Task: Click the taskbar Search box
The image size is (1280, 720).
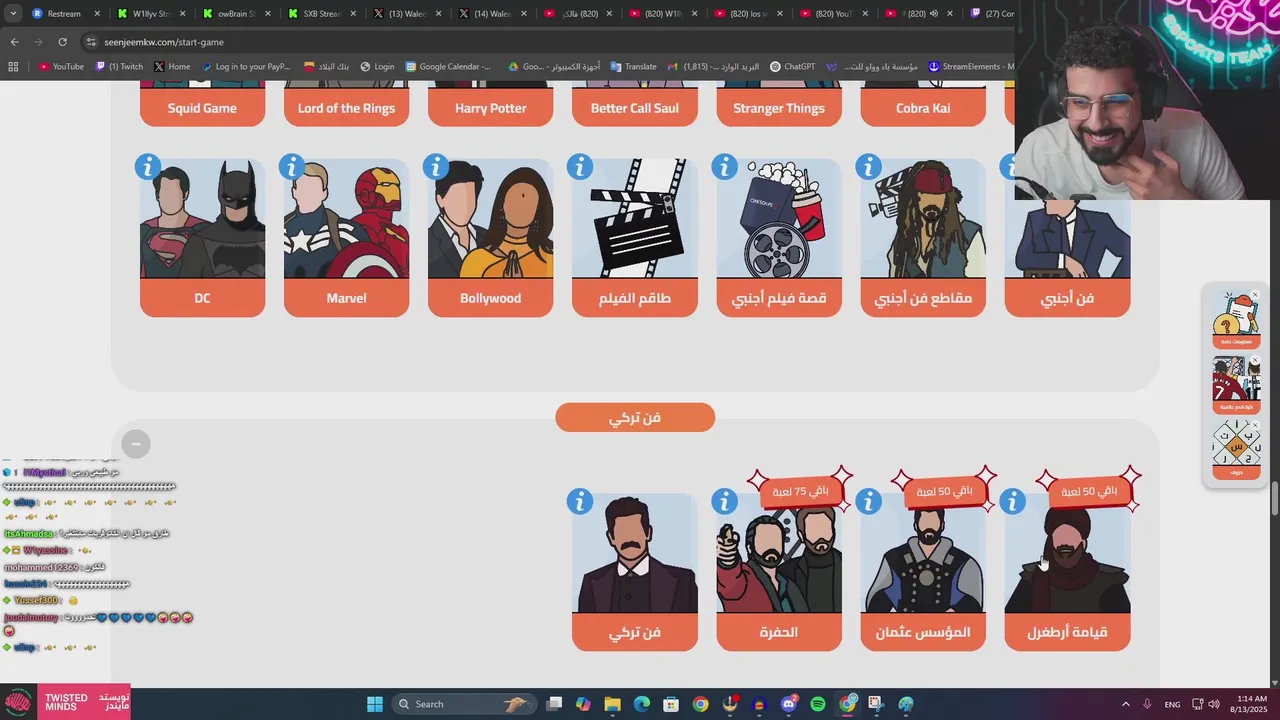Action: (x=463, y=704)
